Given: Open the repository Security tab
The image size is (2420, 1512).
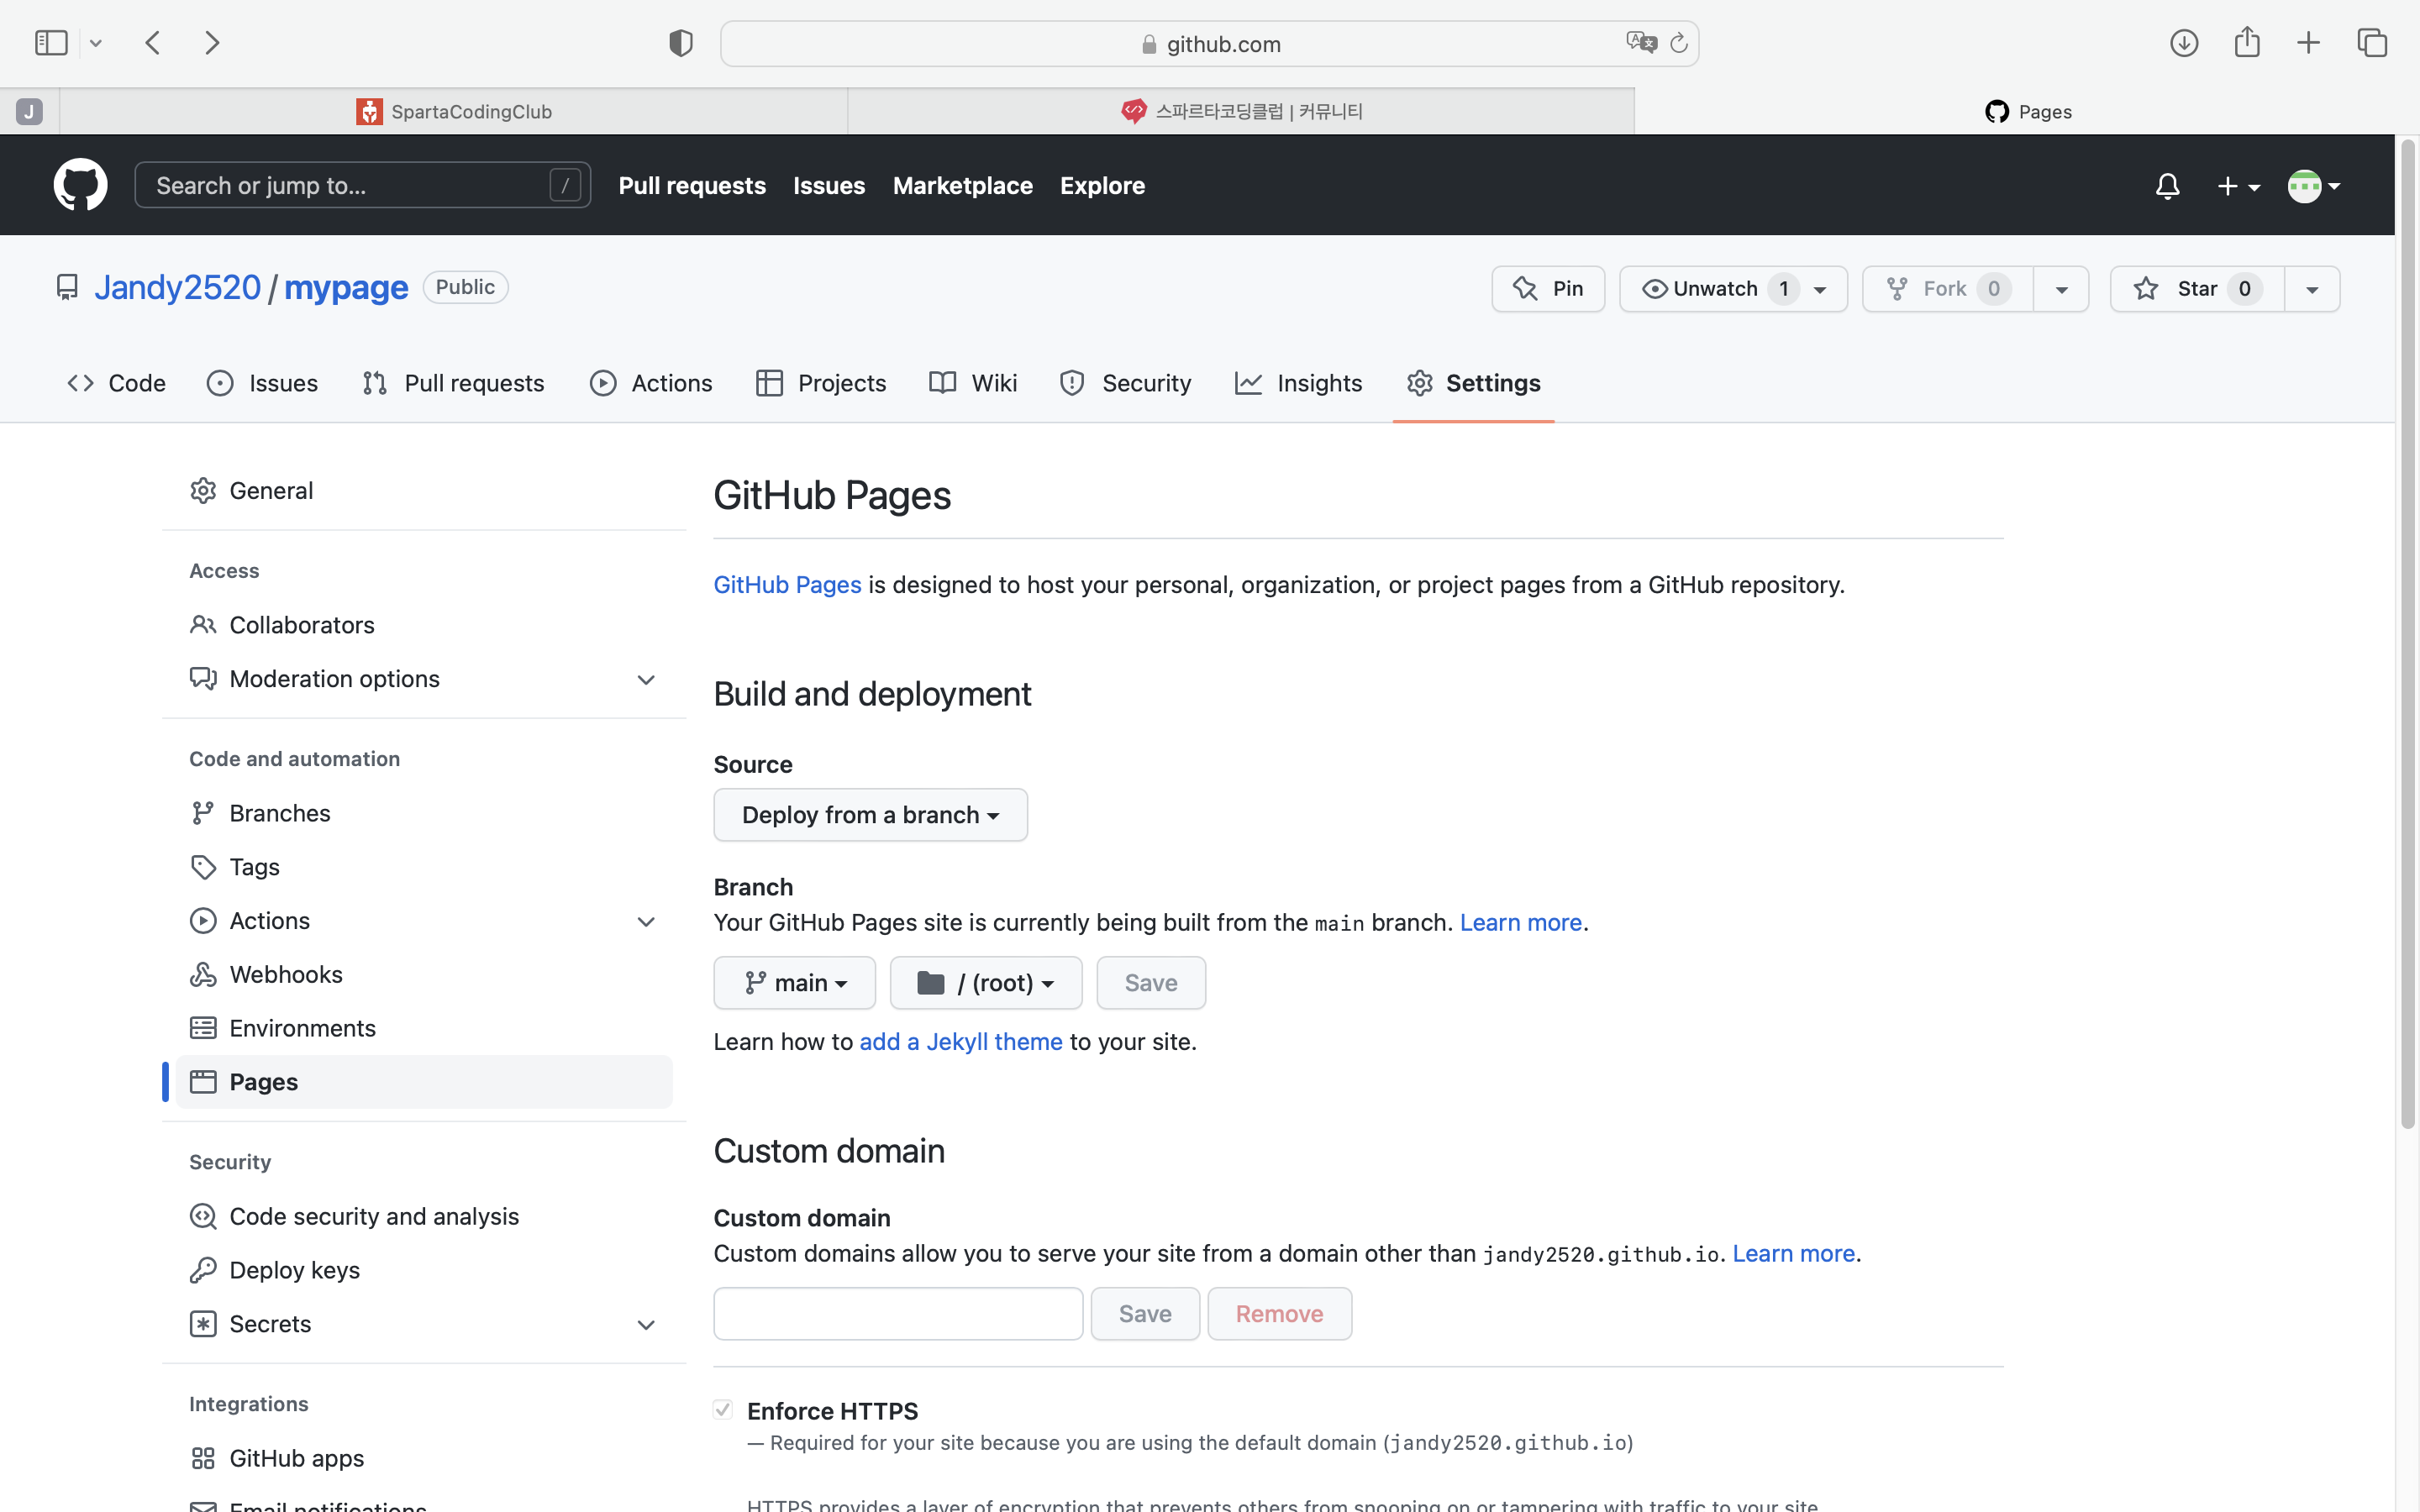Looking at the screenshot, I should [x=1126, y=383].
